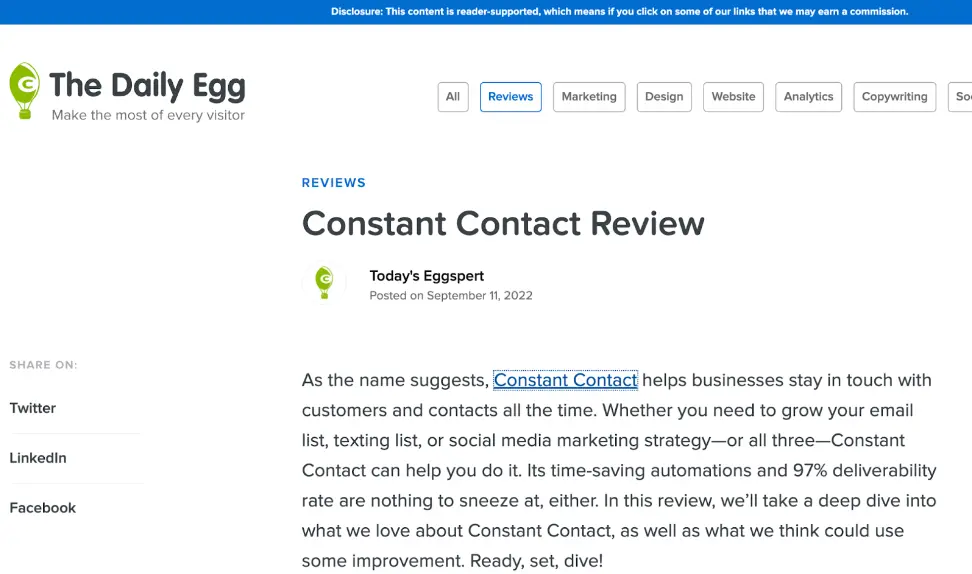972x574 pixels.
Task: Click the blue "REVIEWS" label above the headline
Action: [x=334, y=183]
